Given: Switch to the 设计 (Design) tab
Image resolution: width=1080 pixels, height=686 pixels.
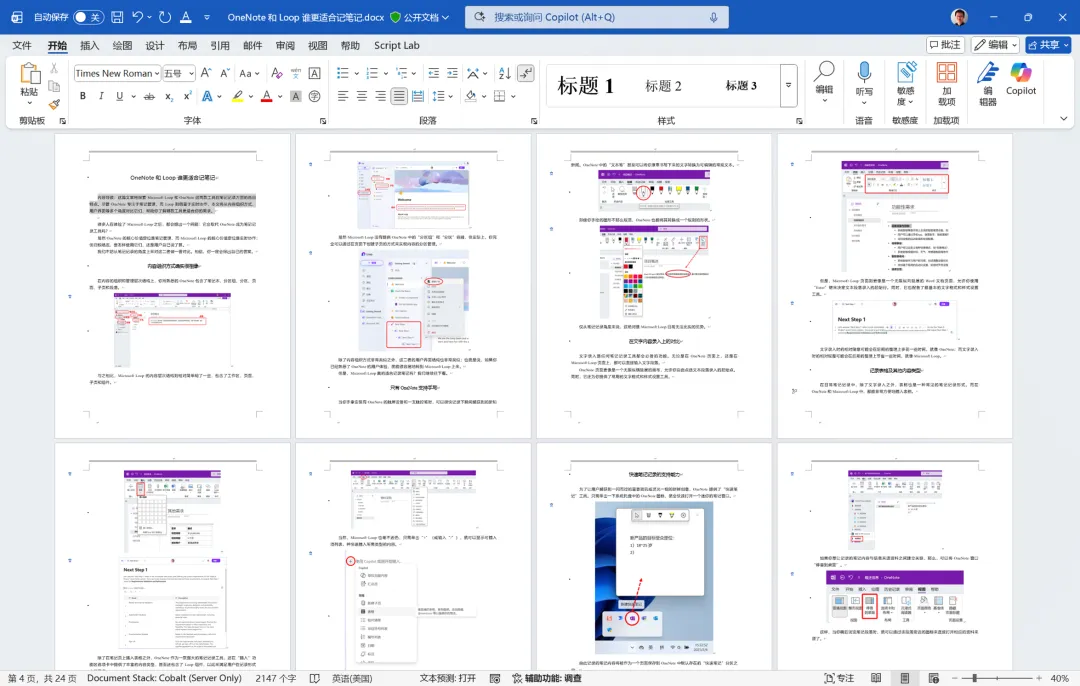Looking at the screenshot, I should 154,45.
